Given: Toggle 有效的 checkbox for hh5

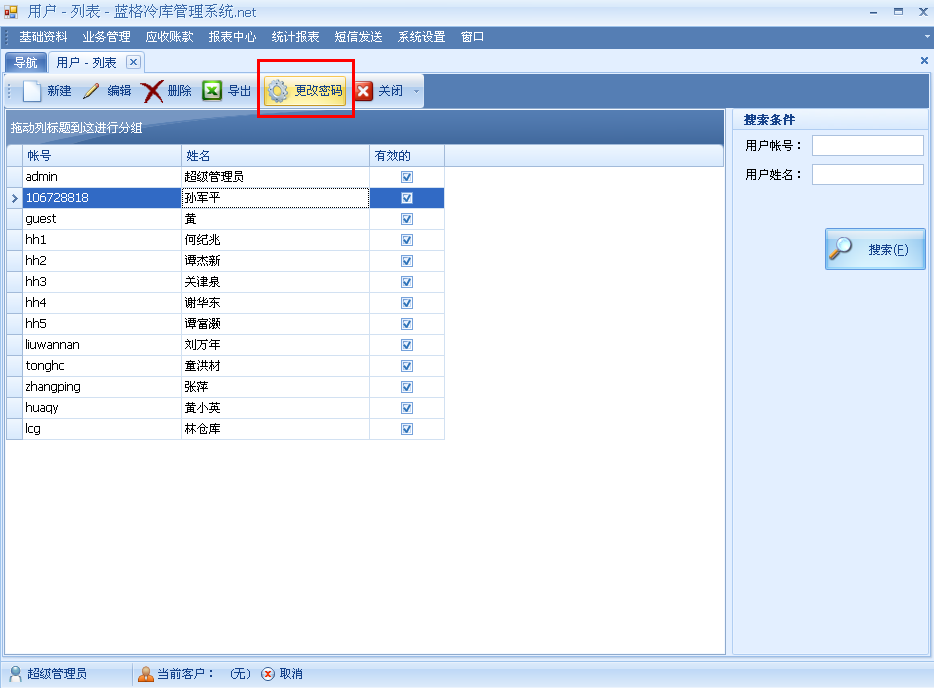Looking at the screenshot, I should coord(407,324).
